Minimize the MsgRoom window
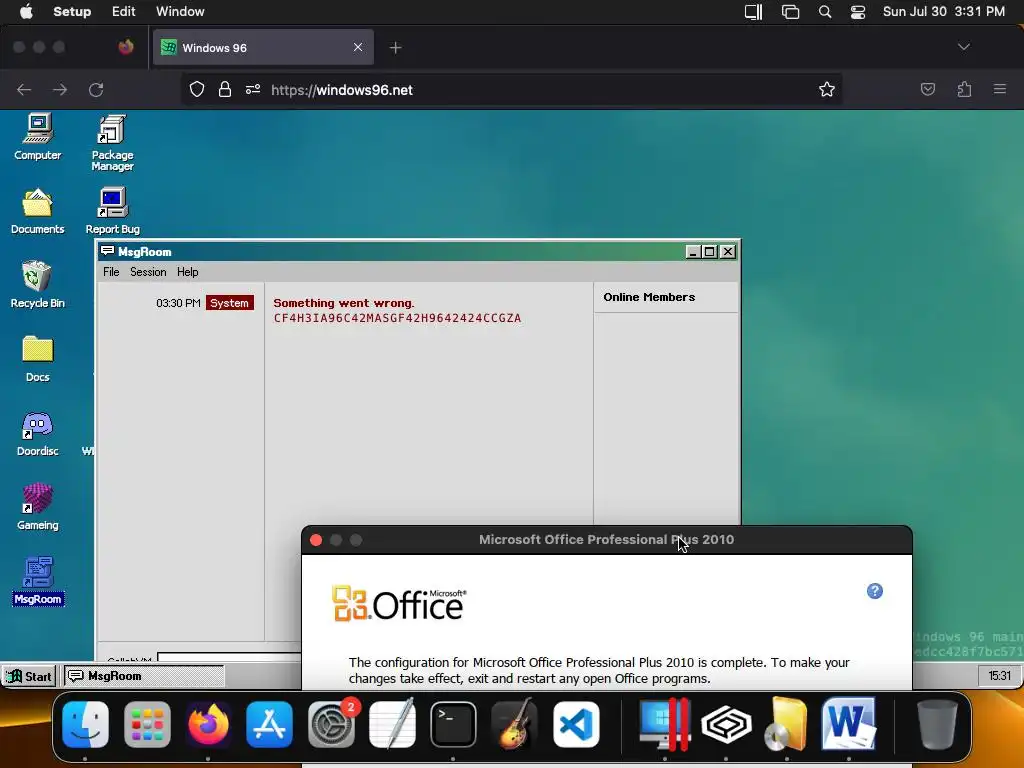 (x=693, y=251)
